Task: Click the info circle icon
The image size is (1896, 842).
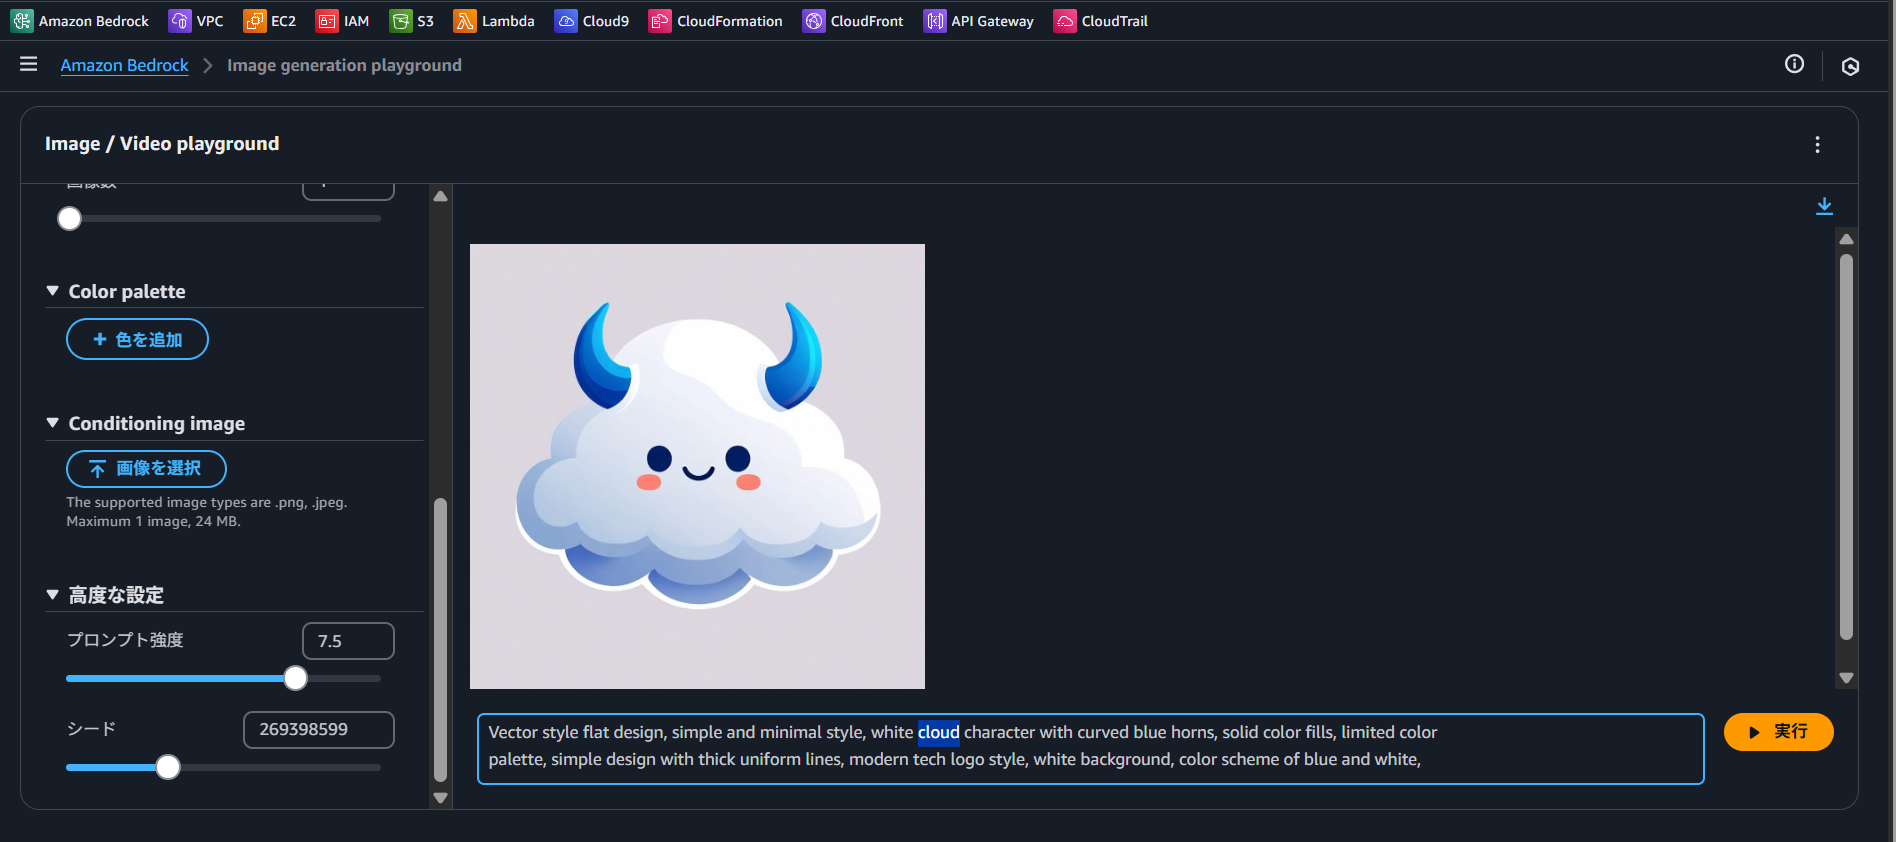Action: point(1795,64)
